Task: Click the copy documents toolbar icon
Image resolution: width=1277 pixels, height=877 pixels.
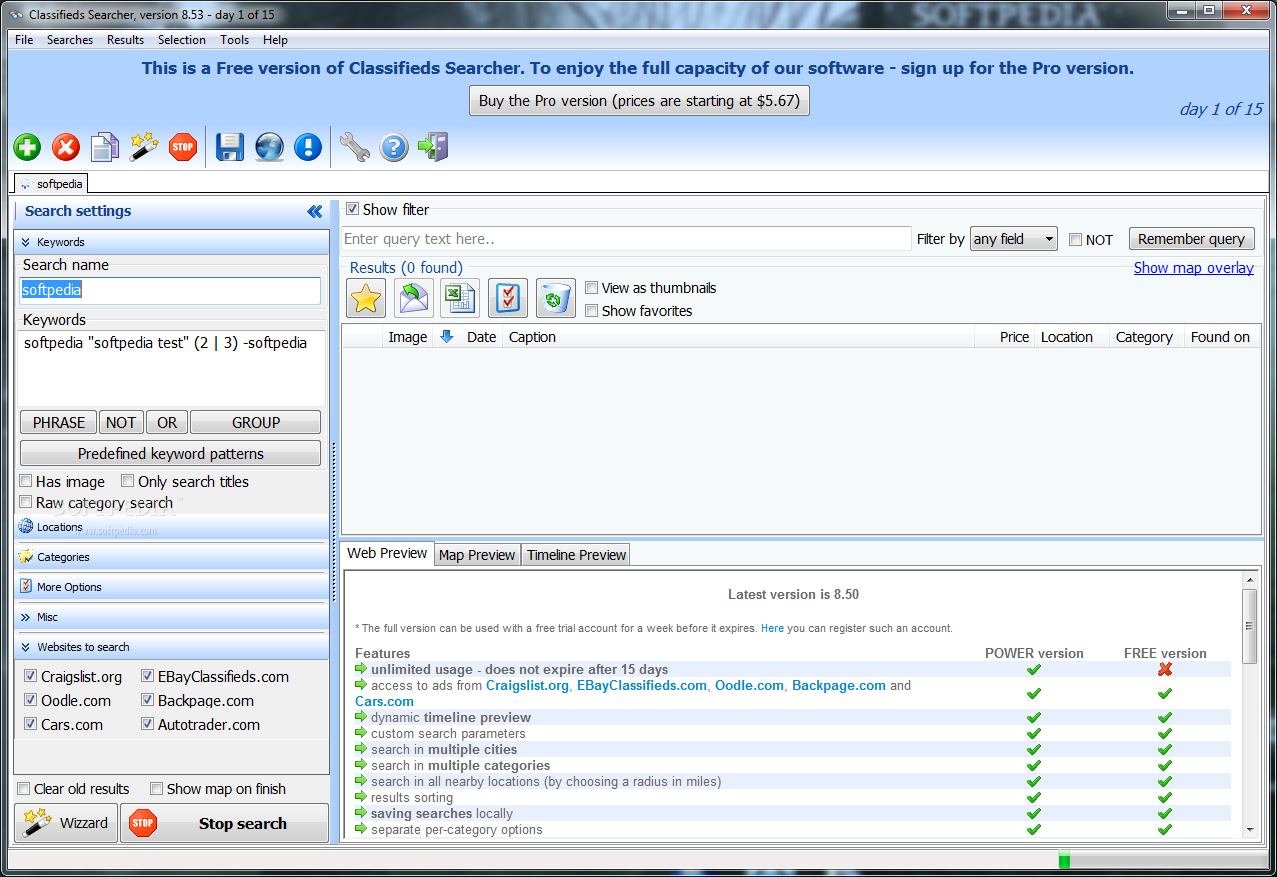Action: 105,148
